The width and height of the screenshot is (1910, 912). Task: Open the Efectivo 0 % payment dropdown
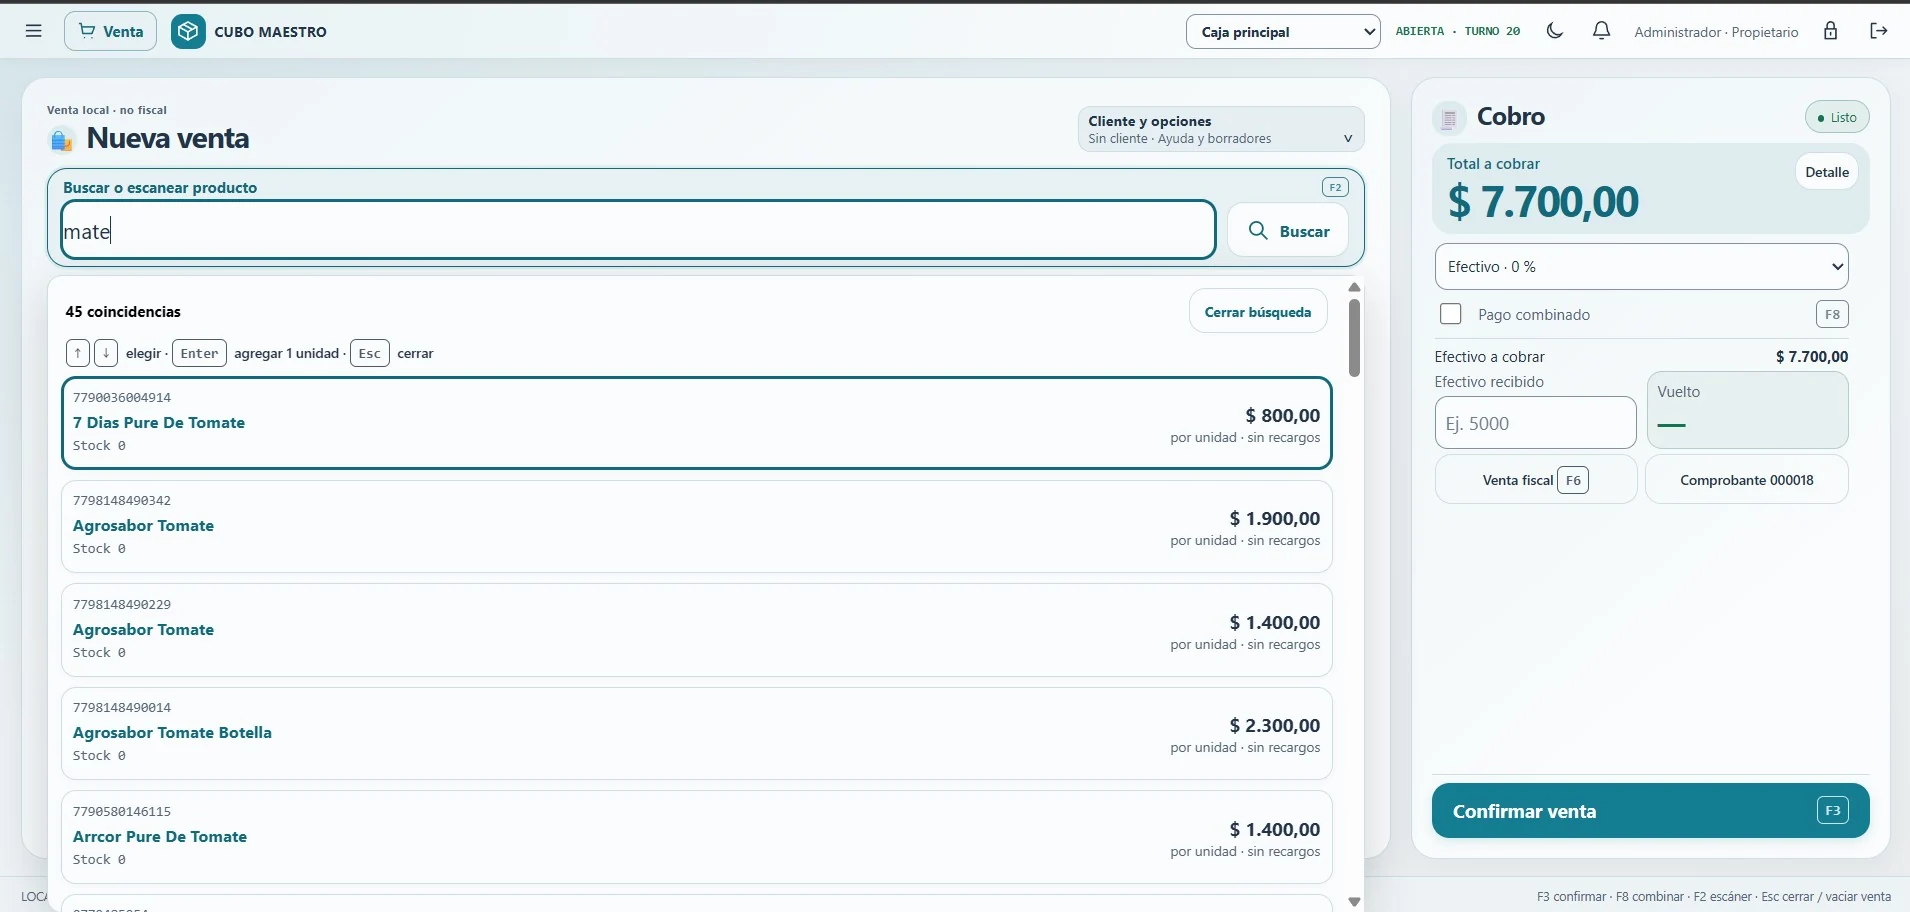pos(1641,267)
